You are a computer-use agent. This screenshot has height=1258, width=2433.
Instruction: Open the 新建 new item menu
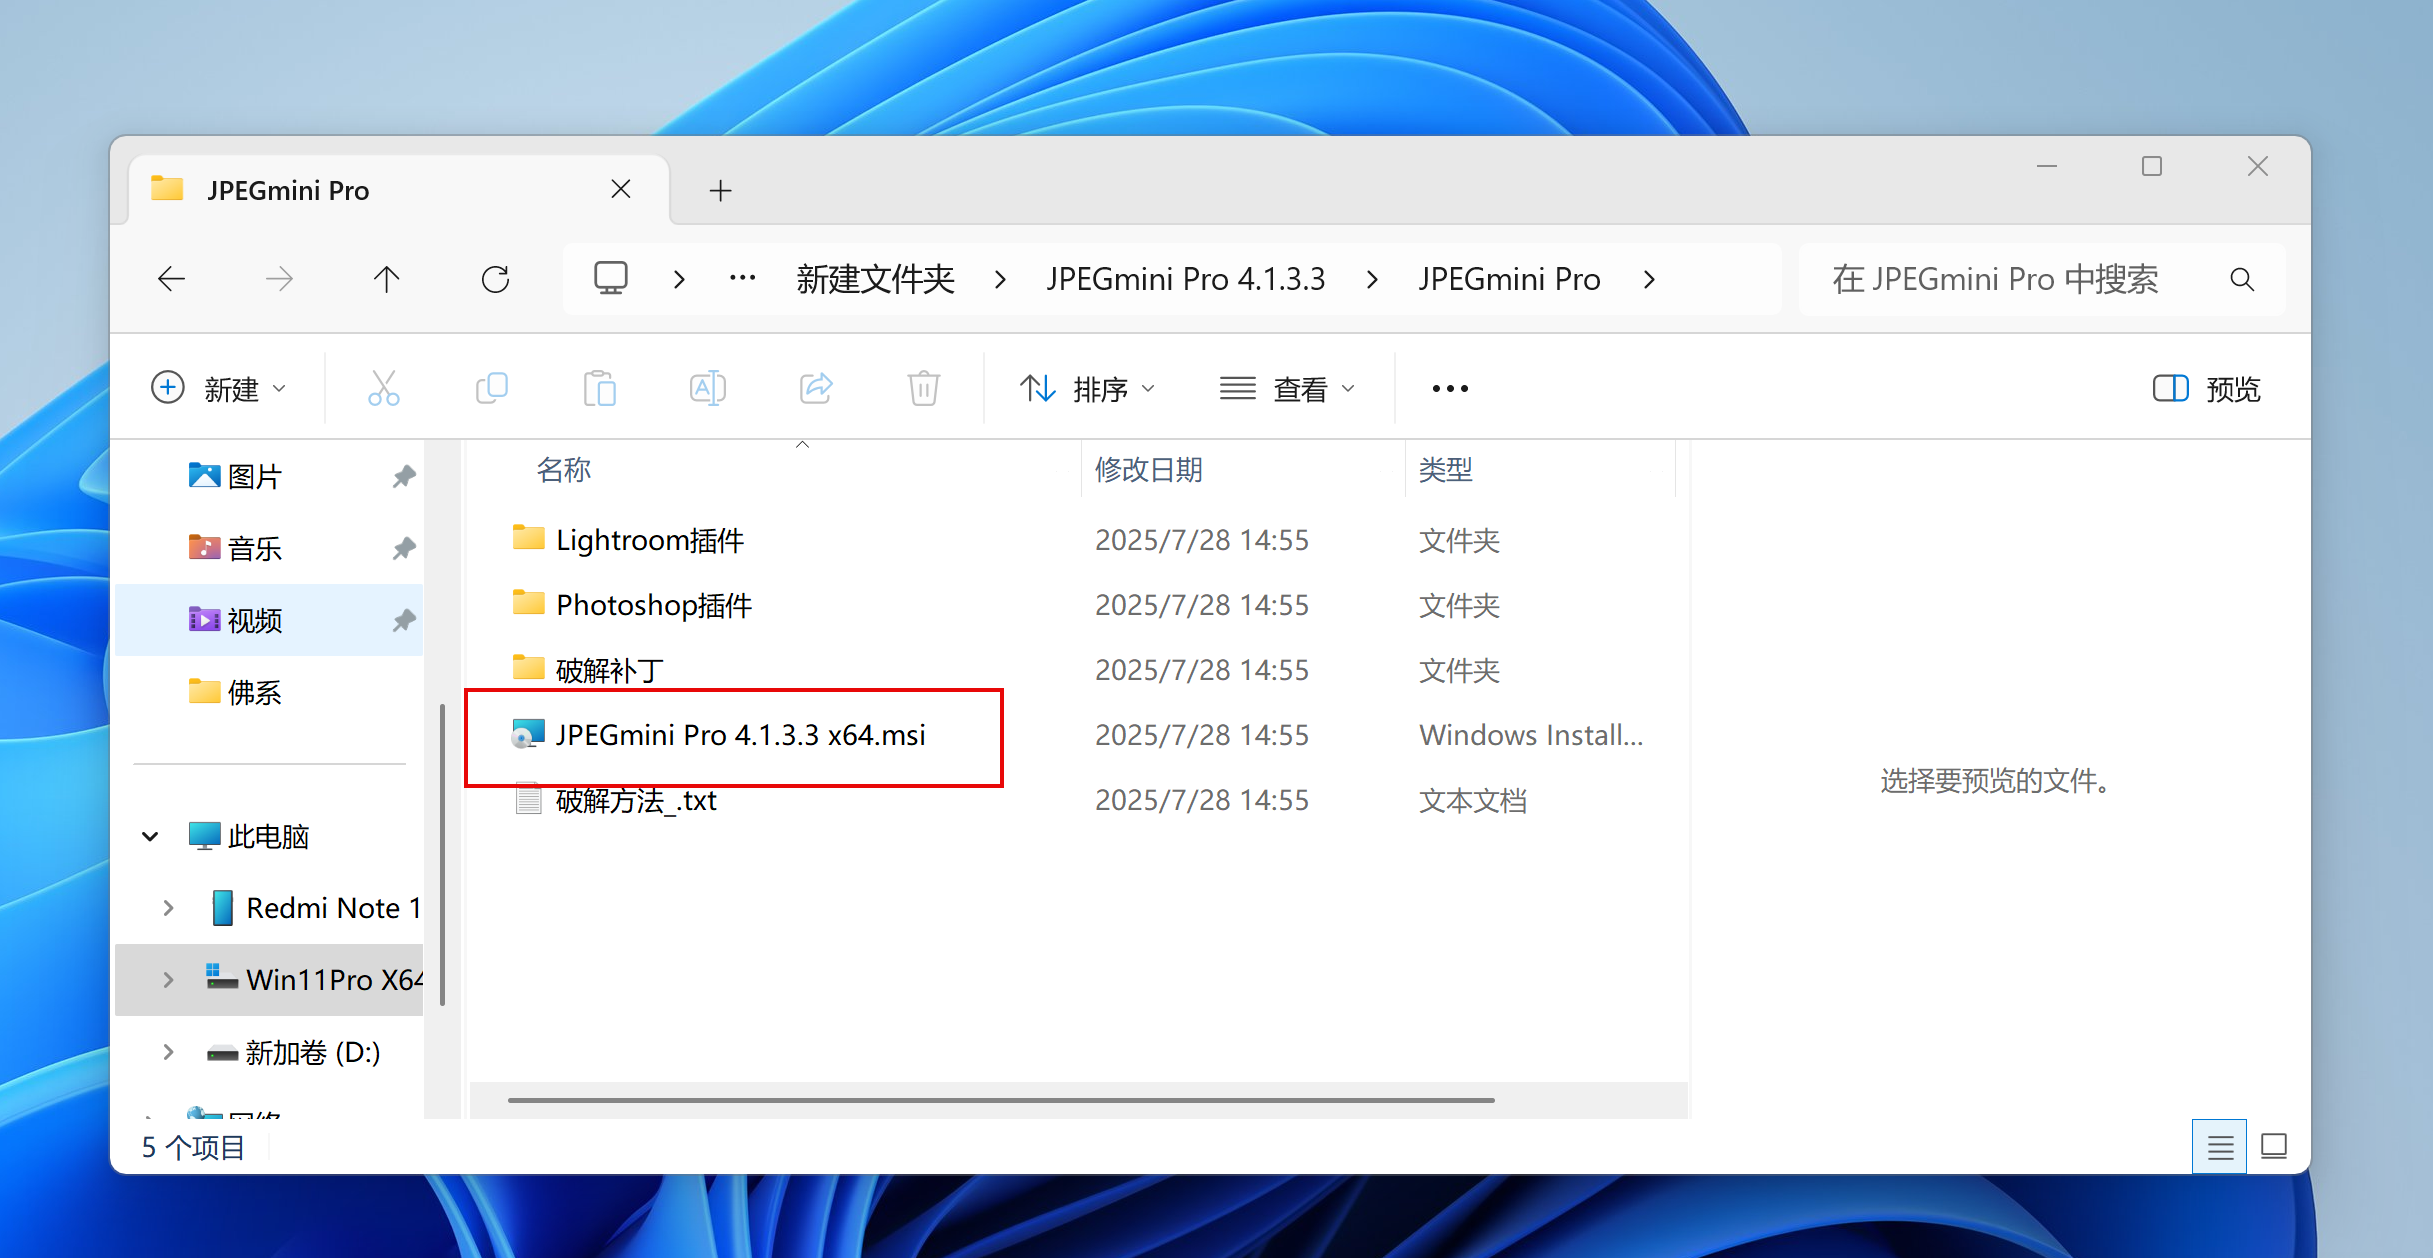[218, 388]
